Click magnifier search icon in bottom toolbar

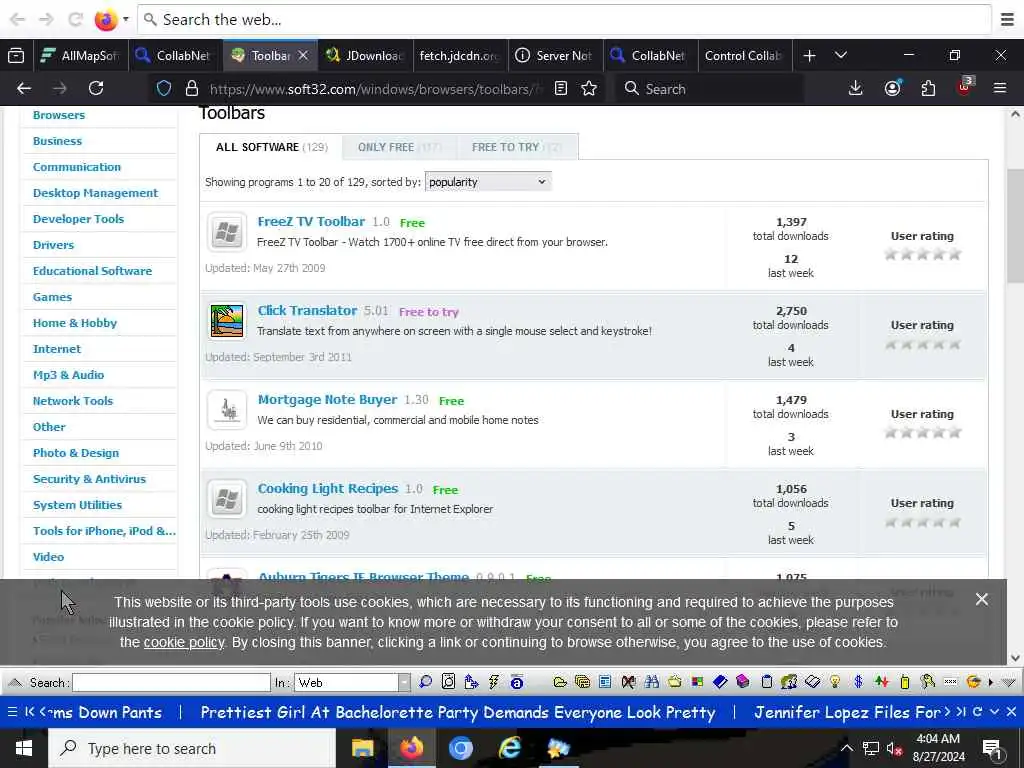(x=425, y=682)
